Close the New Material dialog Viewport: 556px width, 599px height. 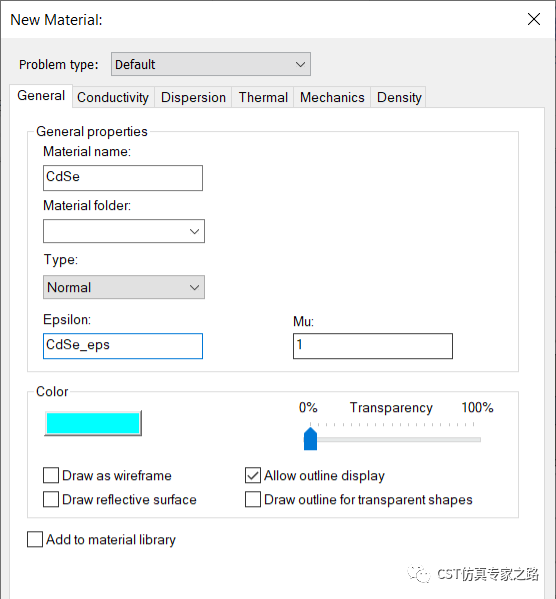533,19
